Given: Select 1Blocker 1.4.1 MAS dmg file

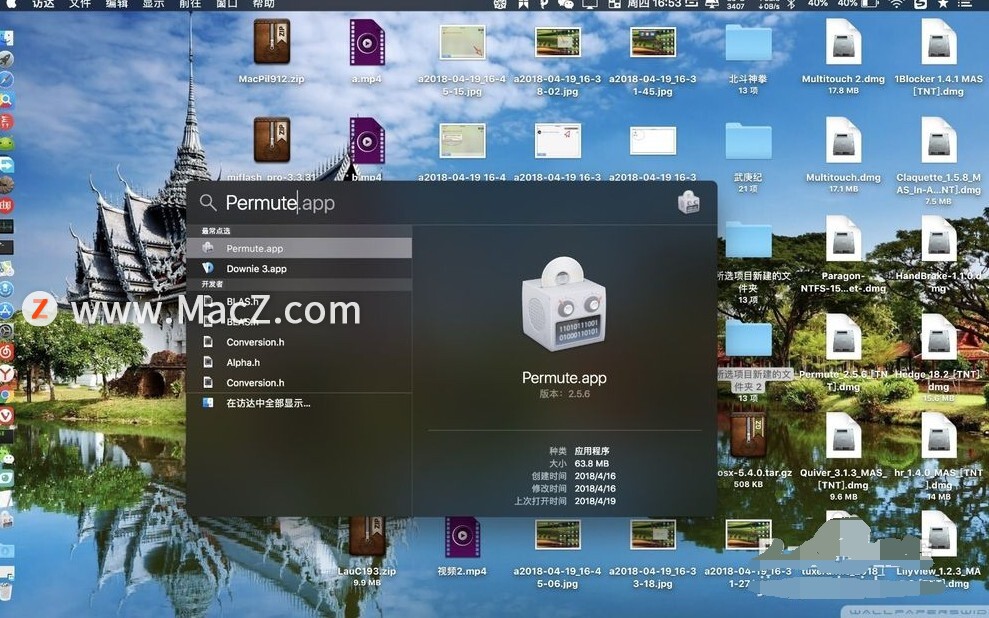Looking at the screenshot, I should [939, 42].
